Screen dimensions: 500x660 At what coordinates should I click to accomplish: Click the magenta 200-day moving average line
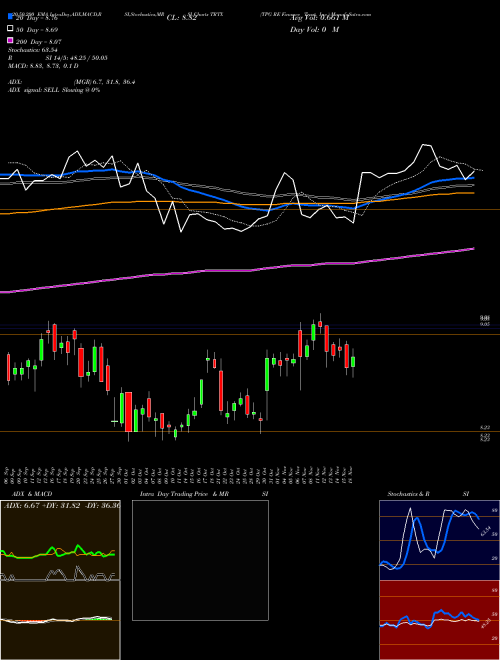coord(236,270)
